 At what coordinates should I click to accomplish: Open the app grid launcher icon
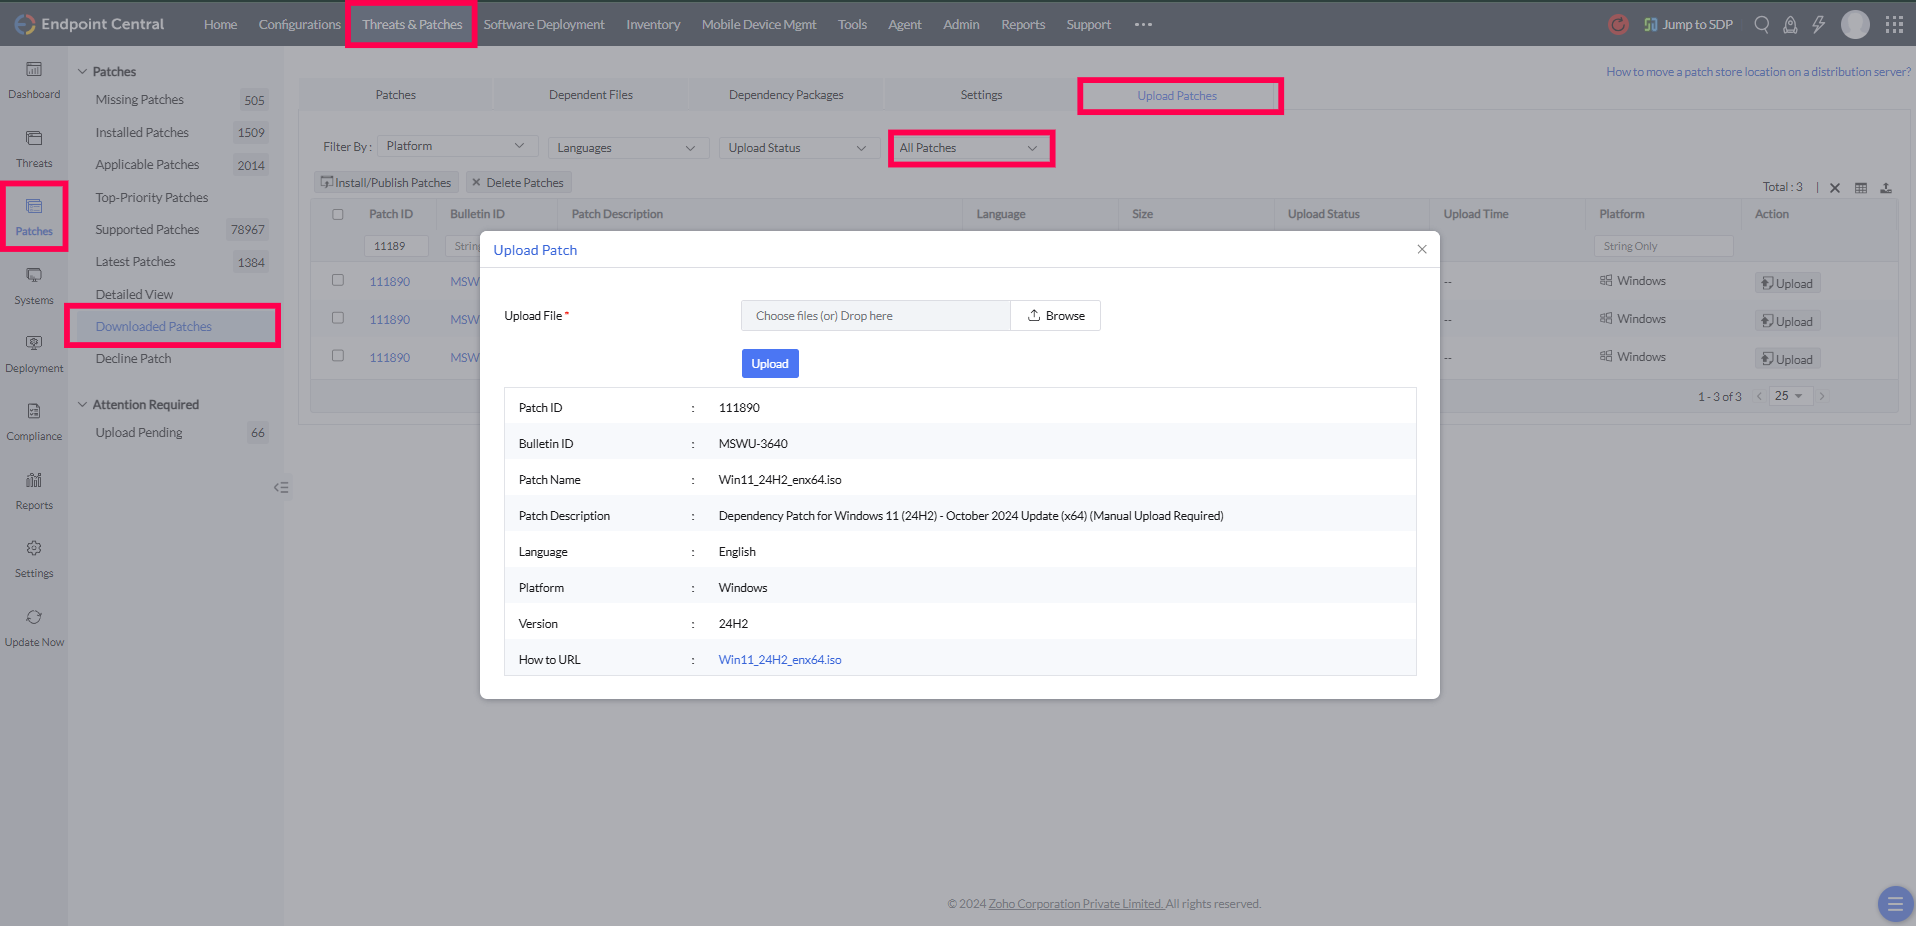(x=1894, y=24)
